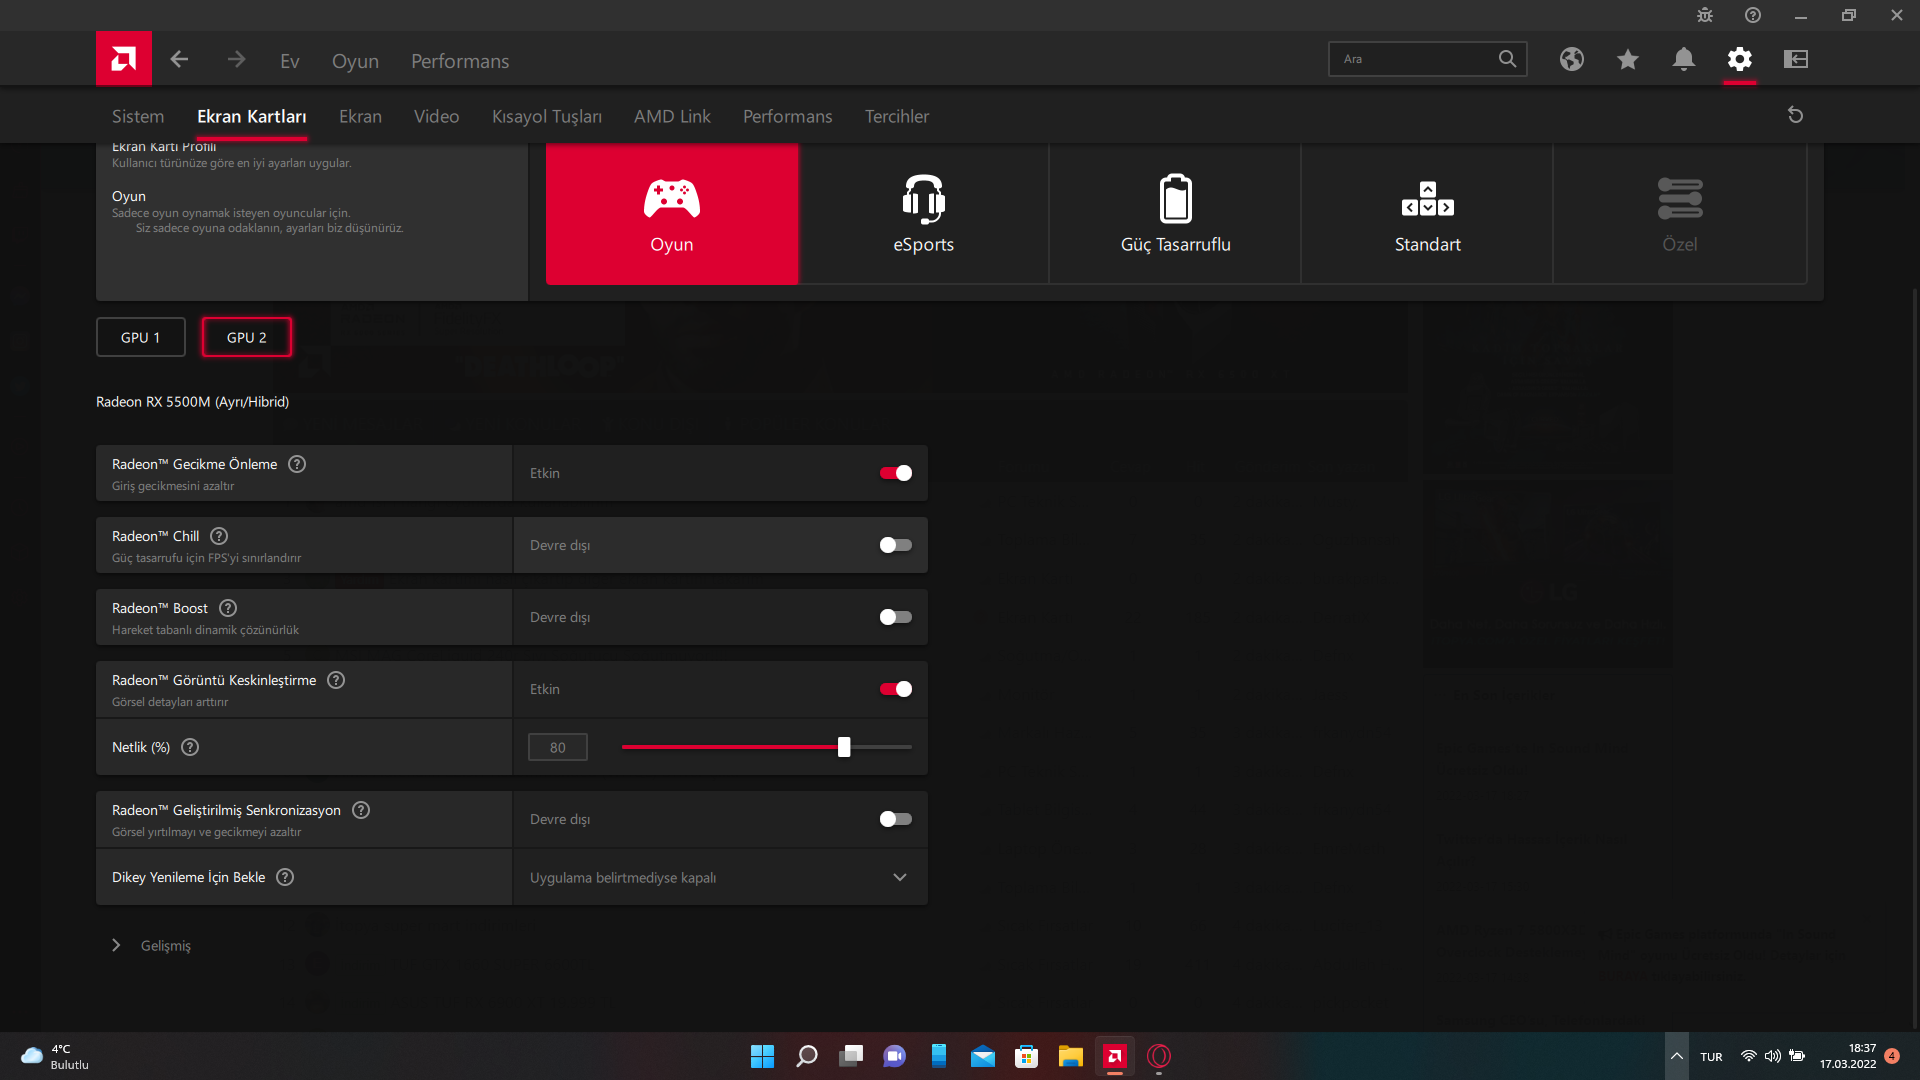1920x1080 pixels.
Task: Go to Oyun in top navigation
Action: pyautogui.click(x=355, y=61)
